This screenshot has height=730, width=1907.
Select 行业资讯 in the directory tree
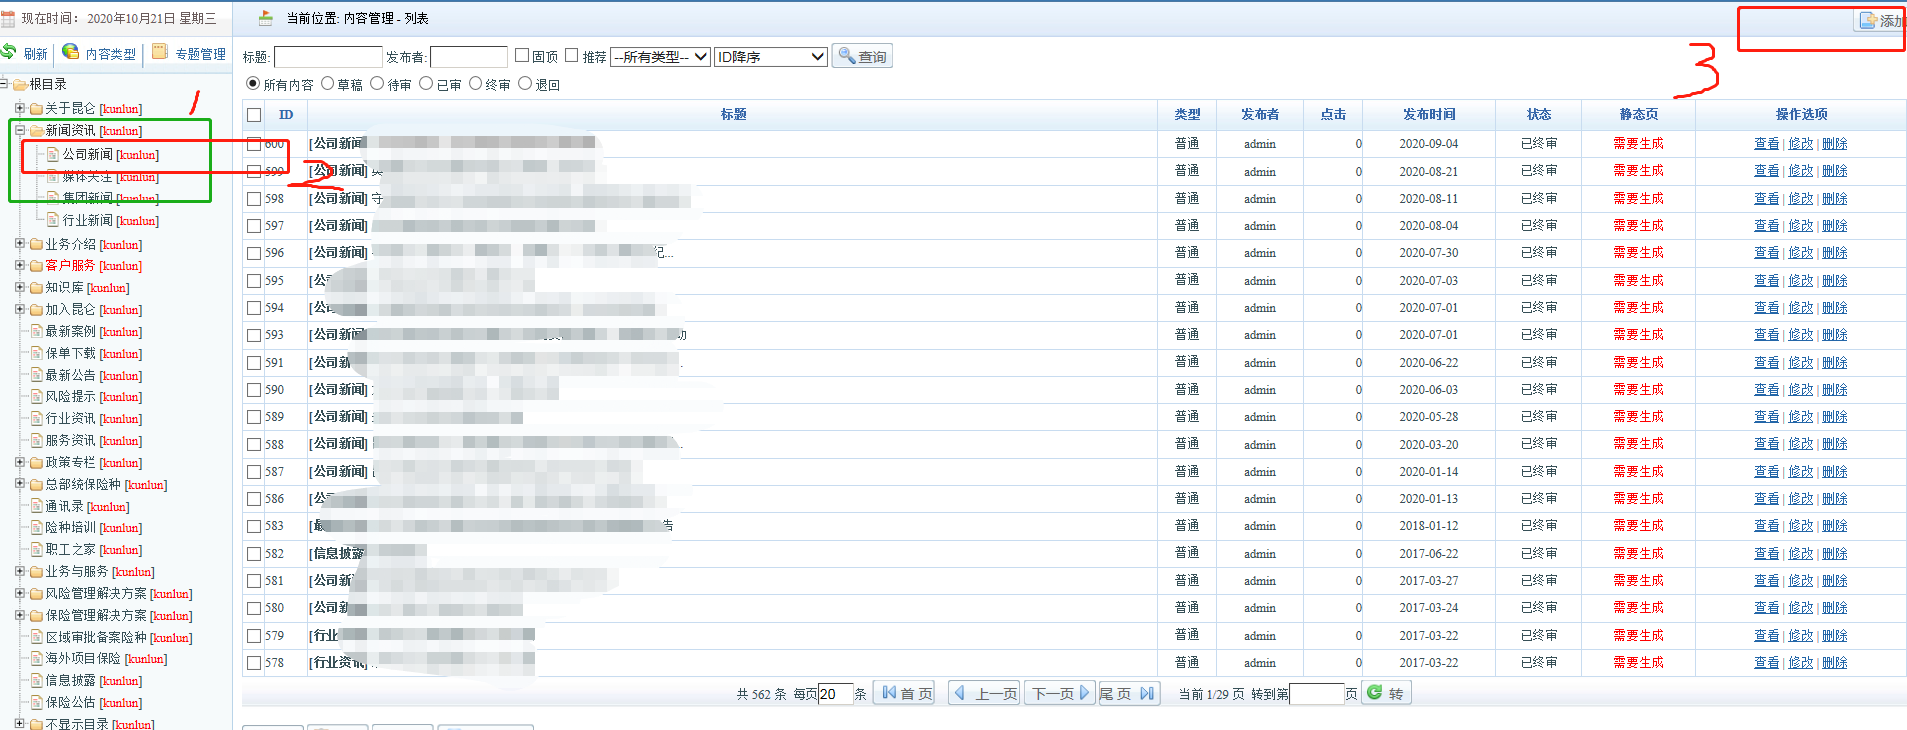coord(70,419)
